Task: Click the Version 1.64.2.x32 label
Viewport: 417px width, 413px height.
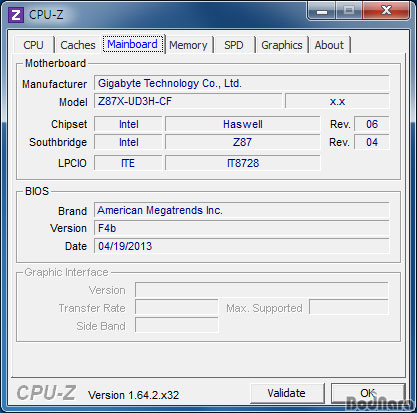Action: click(133, 395)
